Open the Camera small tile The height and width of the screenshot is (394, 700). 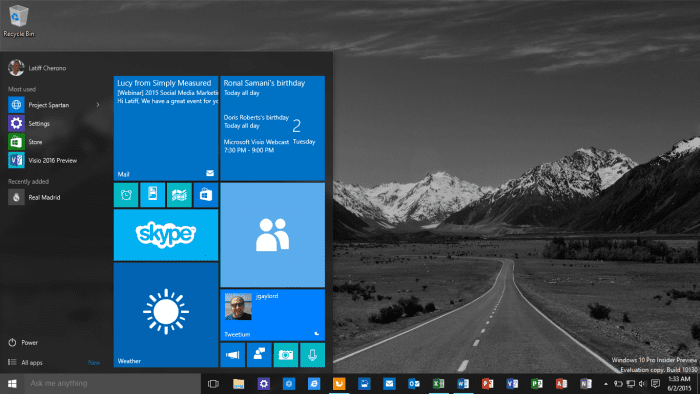click(x=286, y=355)
